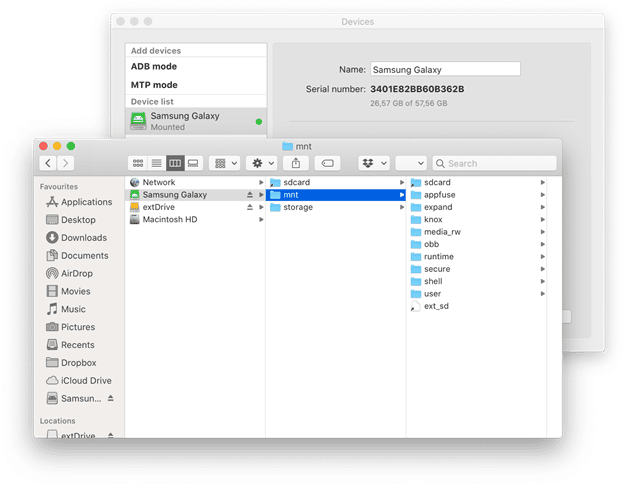Switch Finder to list view
The width and height of the screenshot is (624, 484).
(x=156, y=163)
